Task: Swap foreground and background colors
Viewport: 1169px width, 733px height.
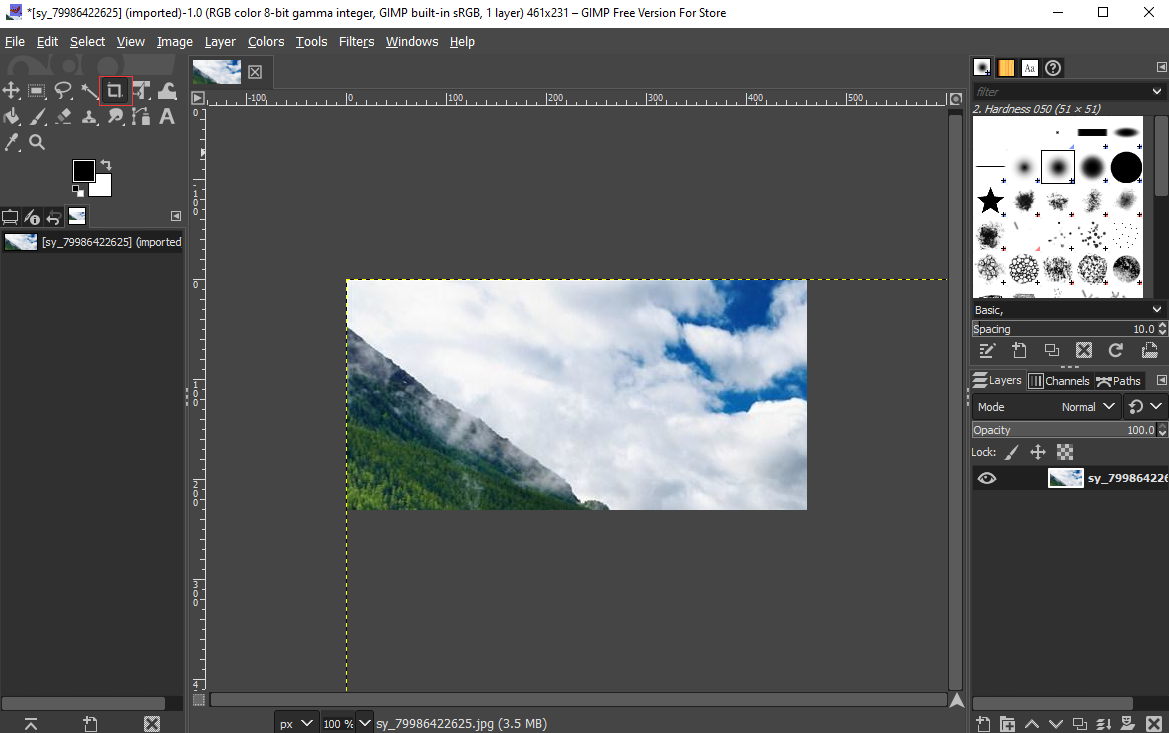Action: pos(106,165)
